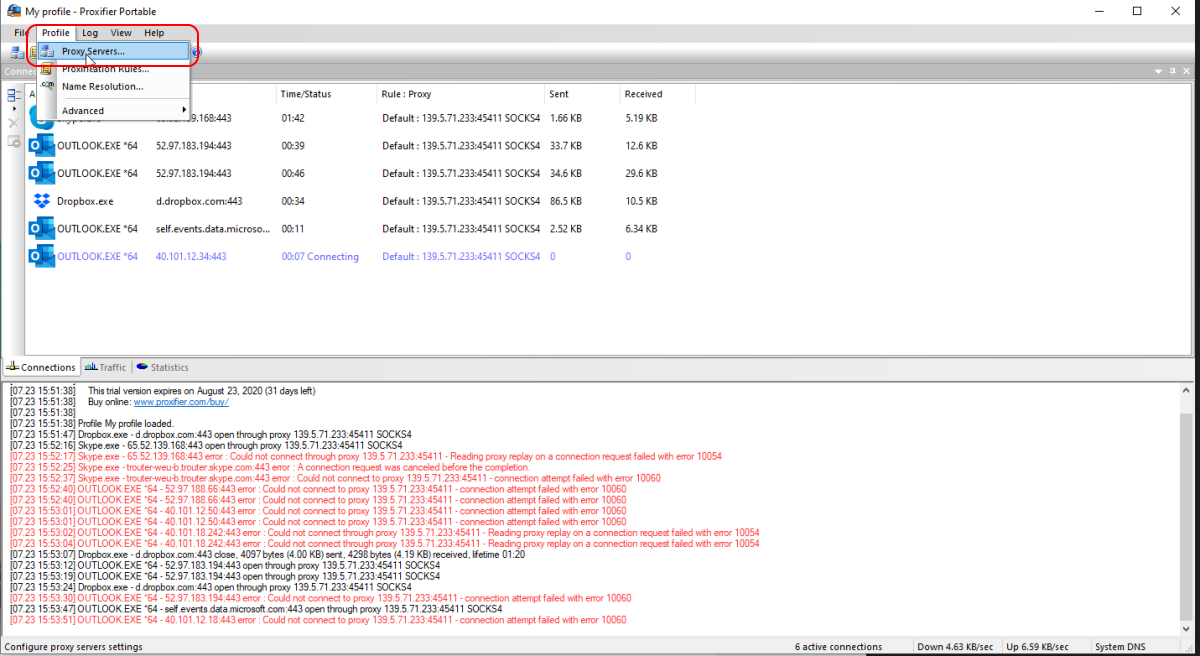Click the 86.5 KB sent value

pyautogui.click(x=567, y=201)
